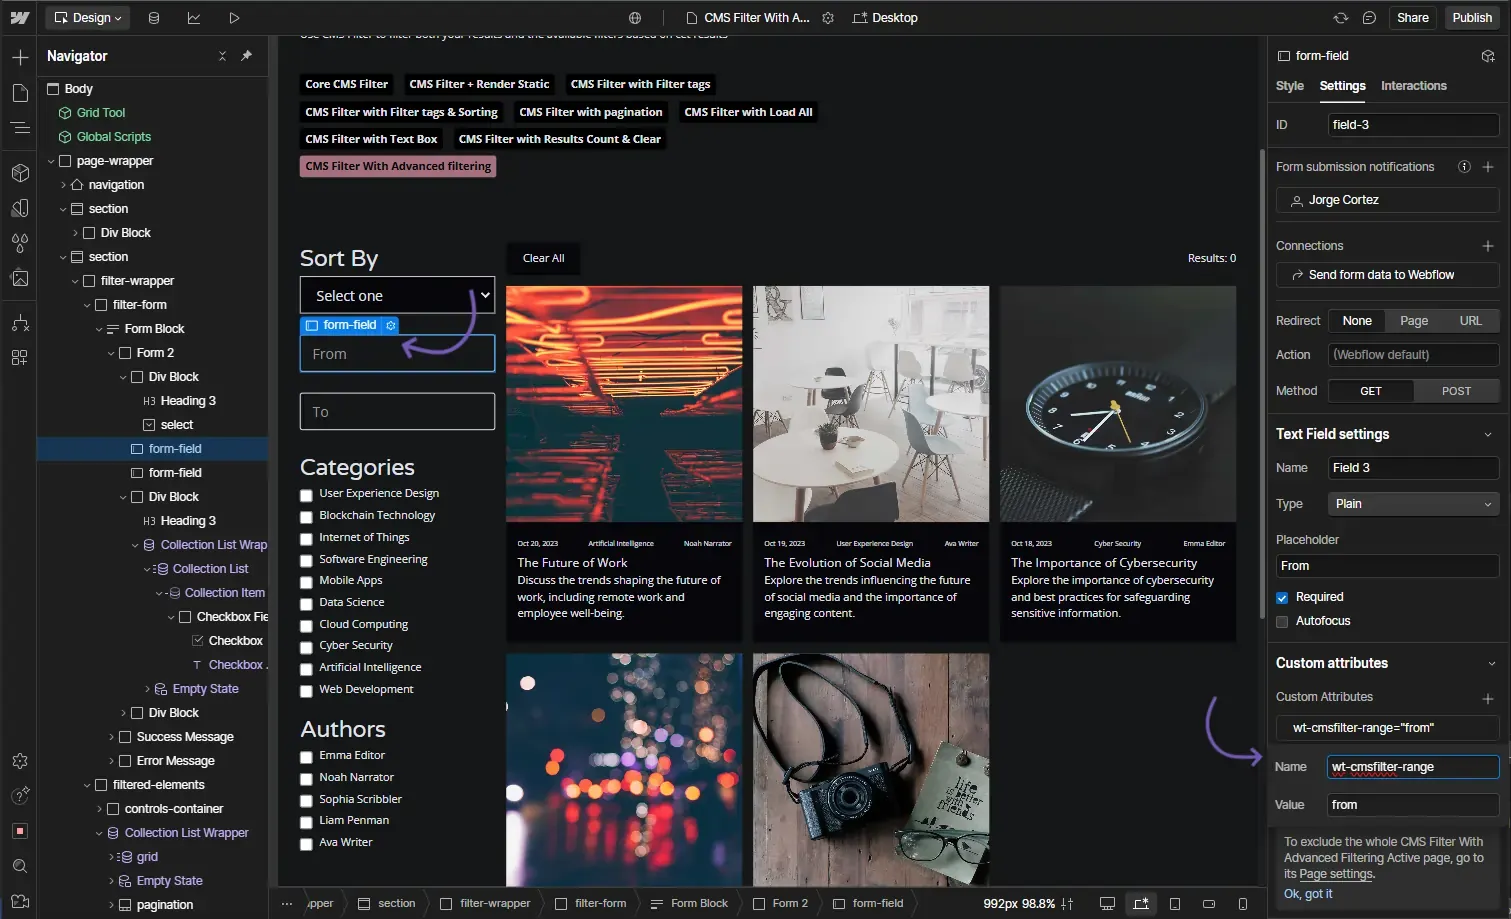Set form Method to POST
The width and height of the screenshot is (1511, 919).
[1456, 391]
